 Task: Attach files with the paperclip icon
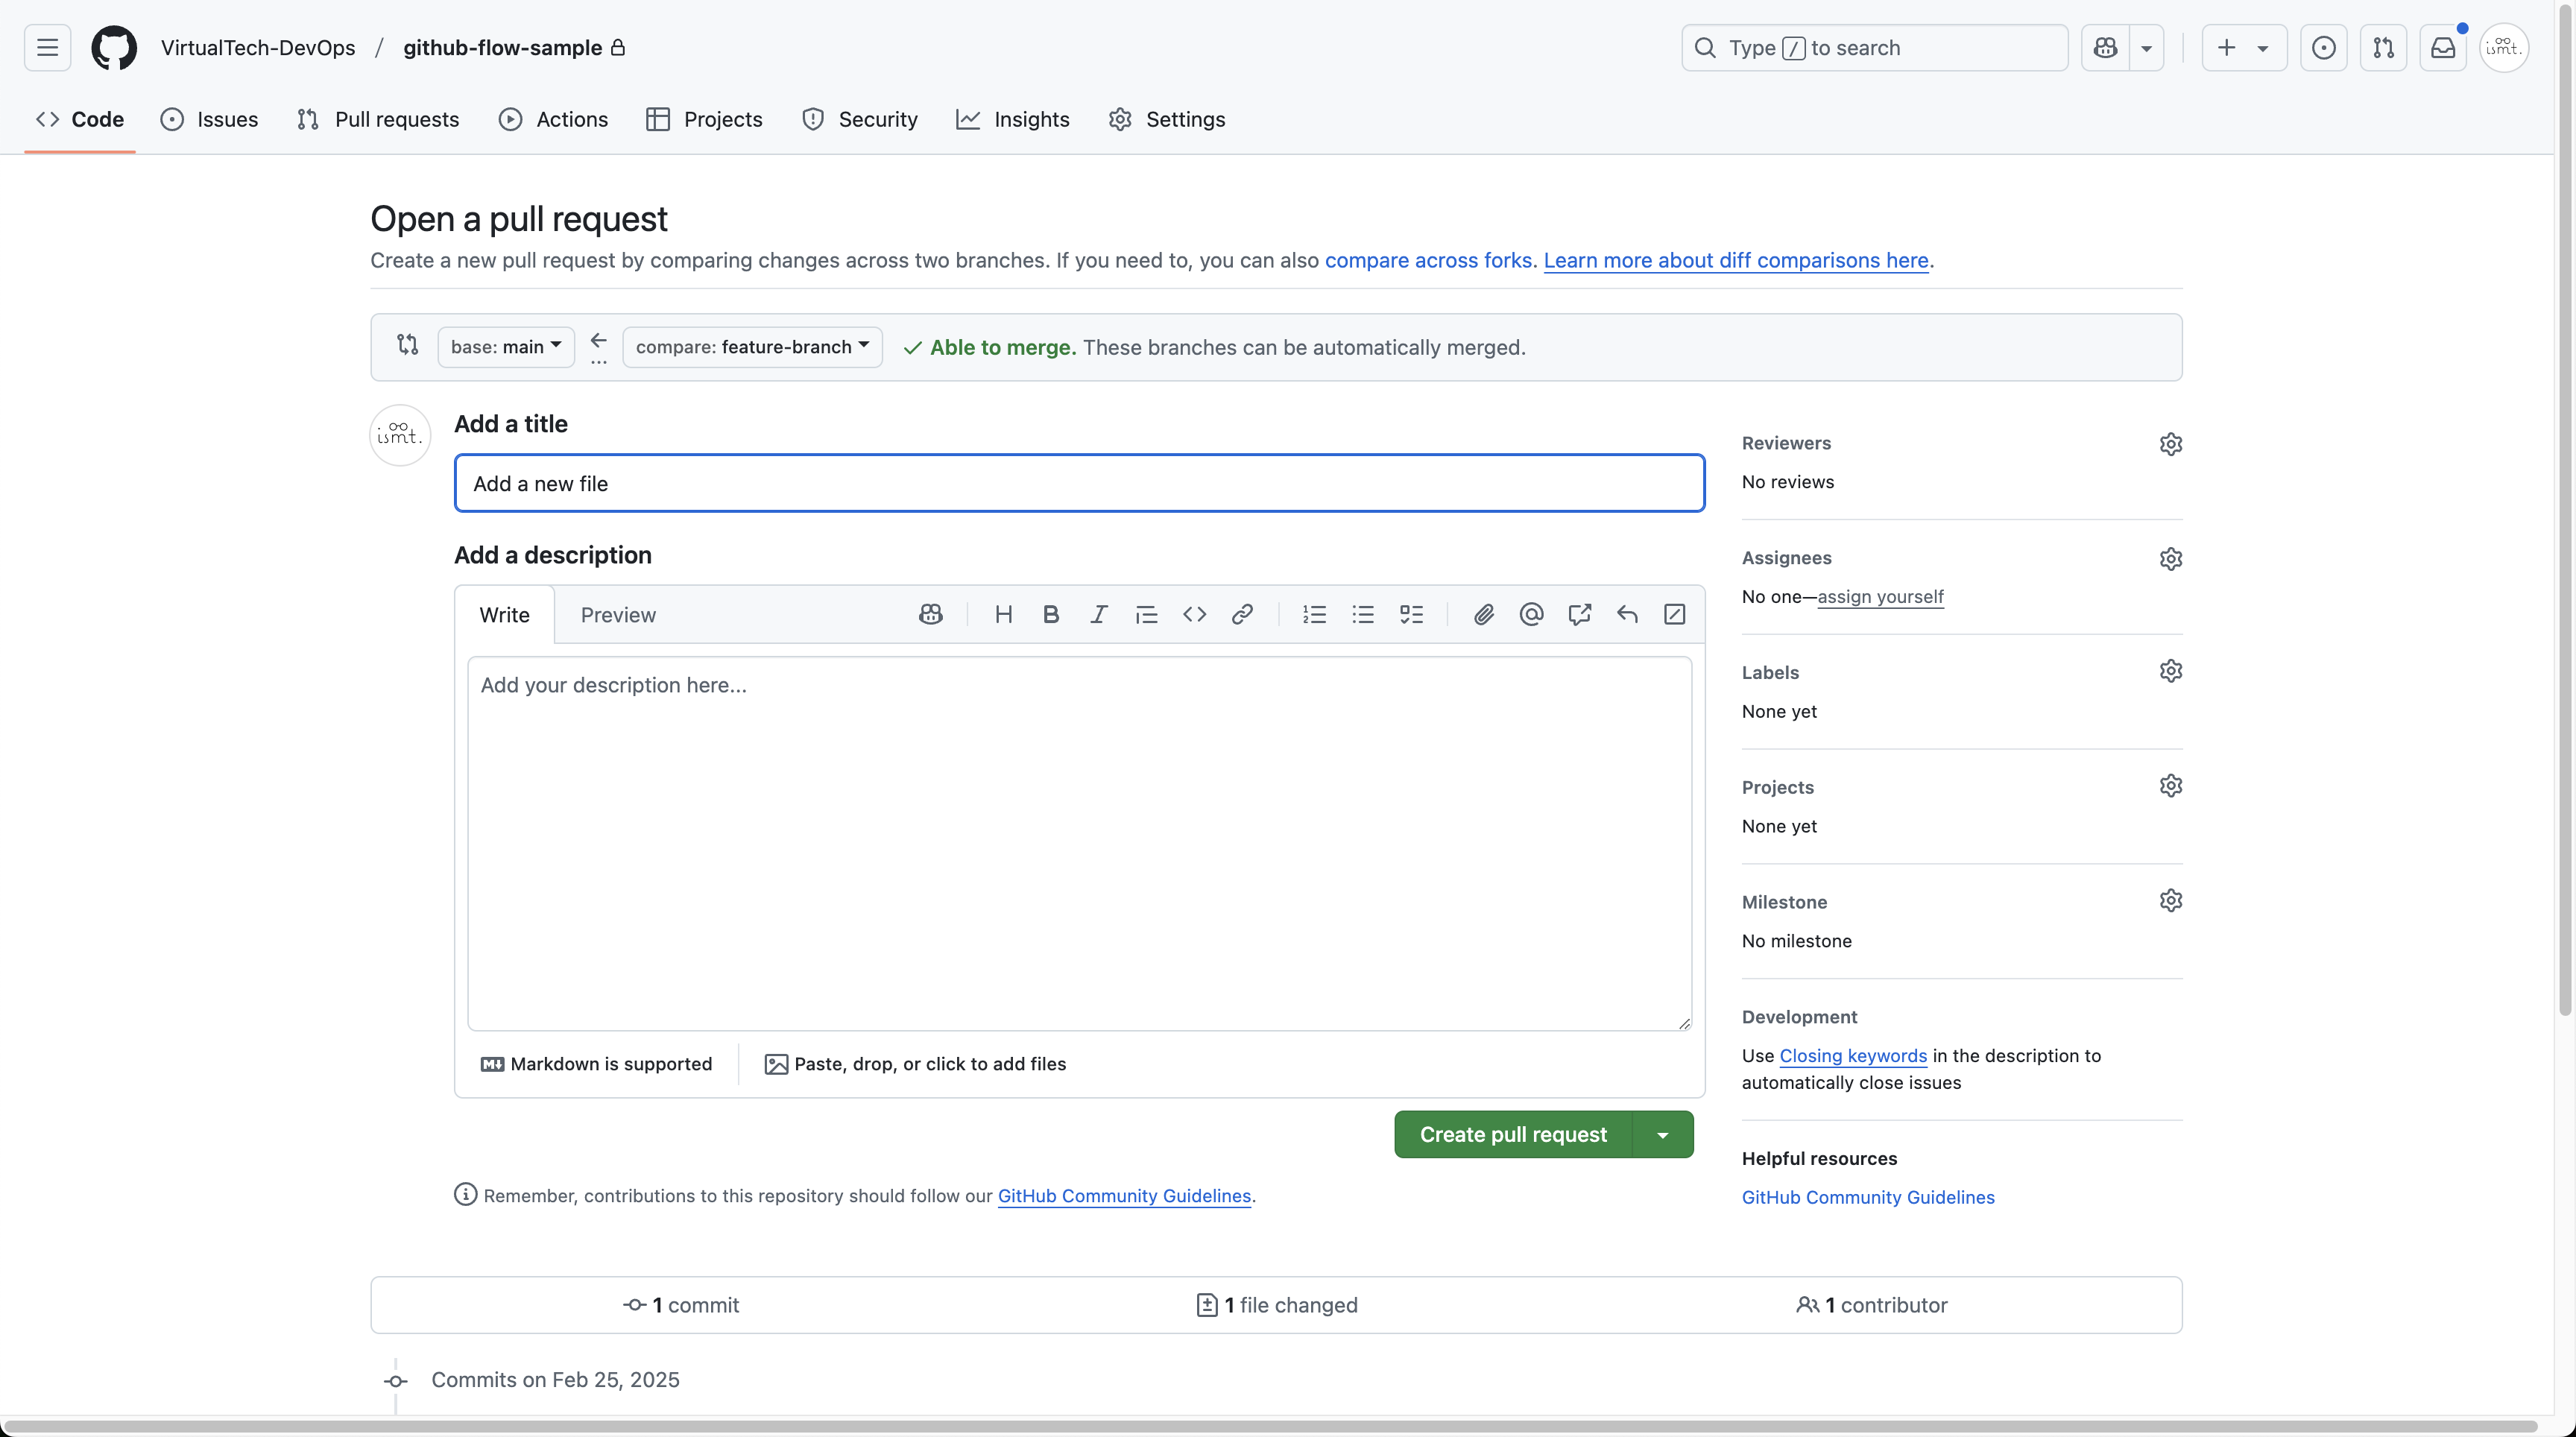tap(1483, 614)
